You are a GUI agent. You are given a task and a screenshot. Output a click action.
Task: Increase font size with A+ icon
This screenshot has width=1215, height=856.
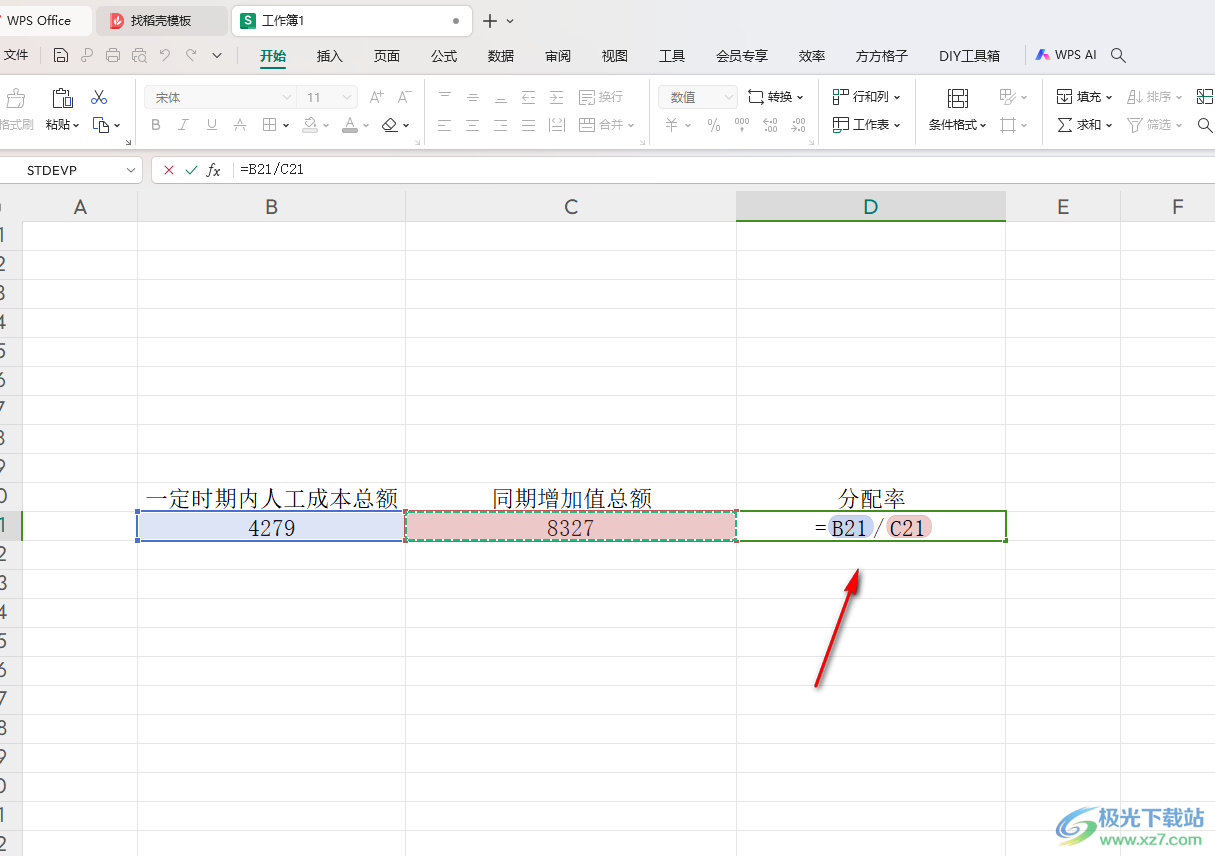(376, 97)
